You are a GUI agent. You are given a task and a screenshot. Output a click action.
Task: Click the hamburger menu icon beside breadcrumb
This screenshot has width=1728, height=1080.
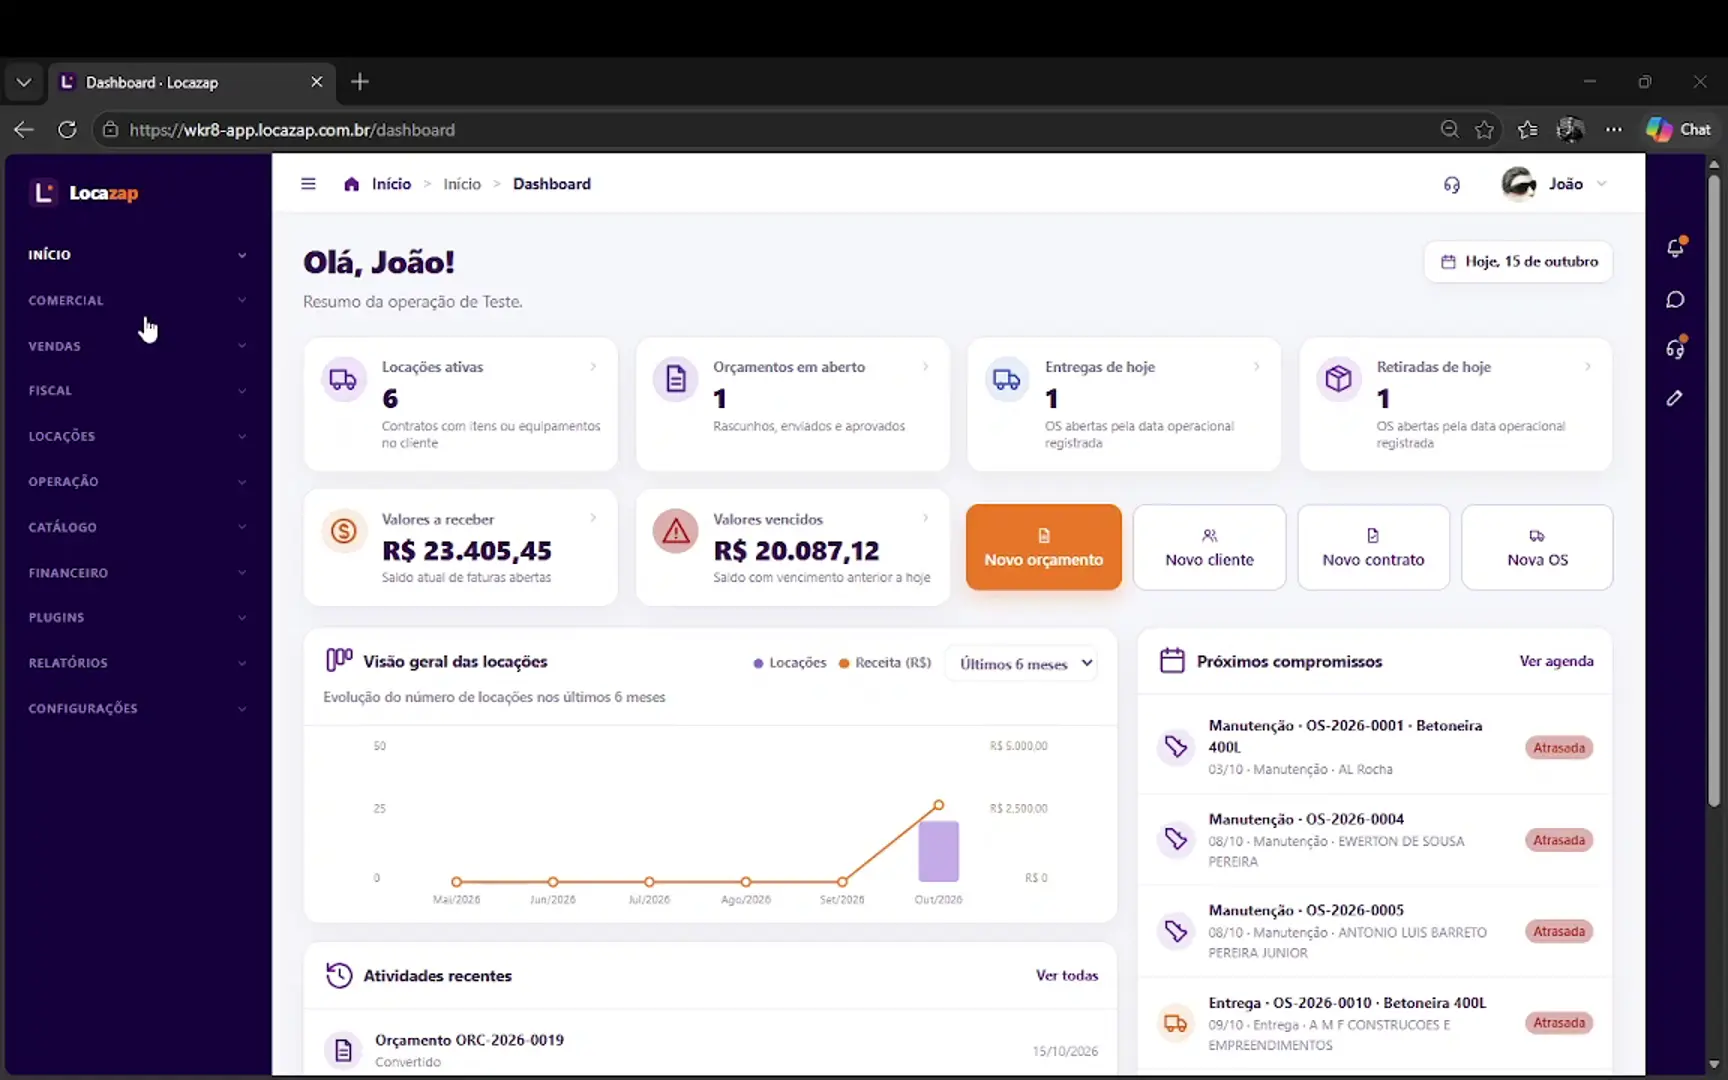click(308, 184)
